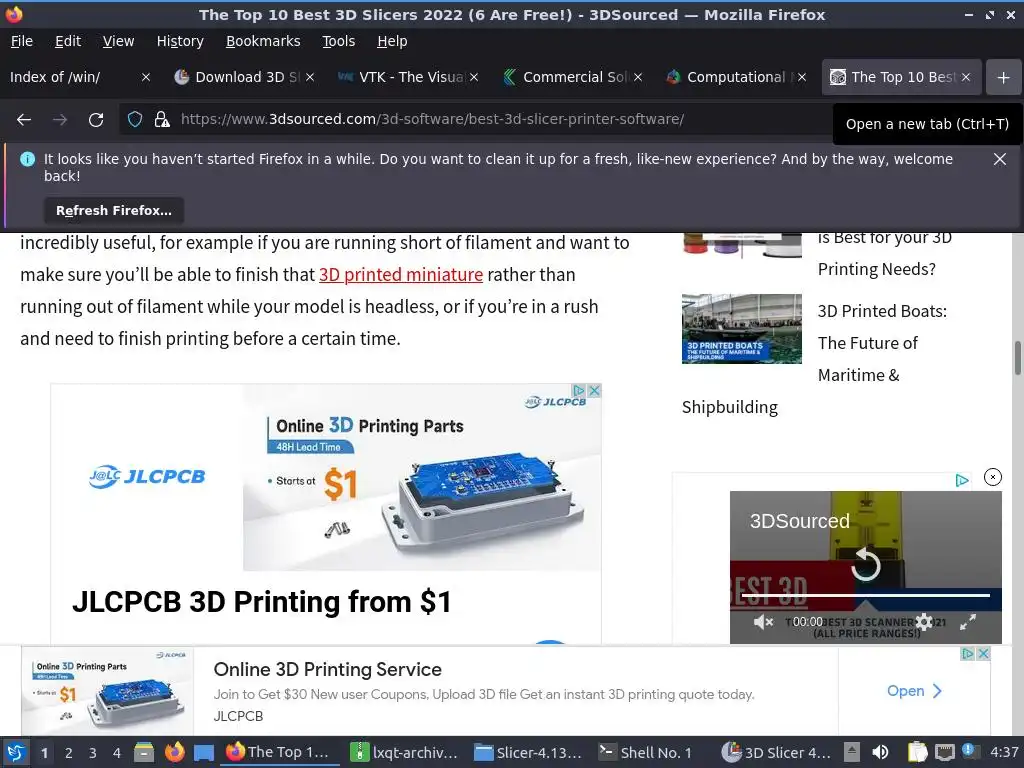Close the Index of /win/ tab
Viewport: 1024px width, 768px height.
click(x=146, y=77)
